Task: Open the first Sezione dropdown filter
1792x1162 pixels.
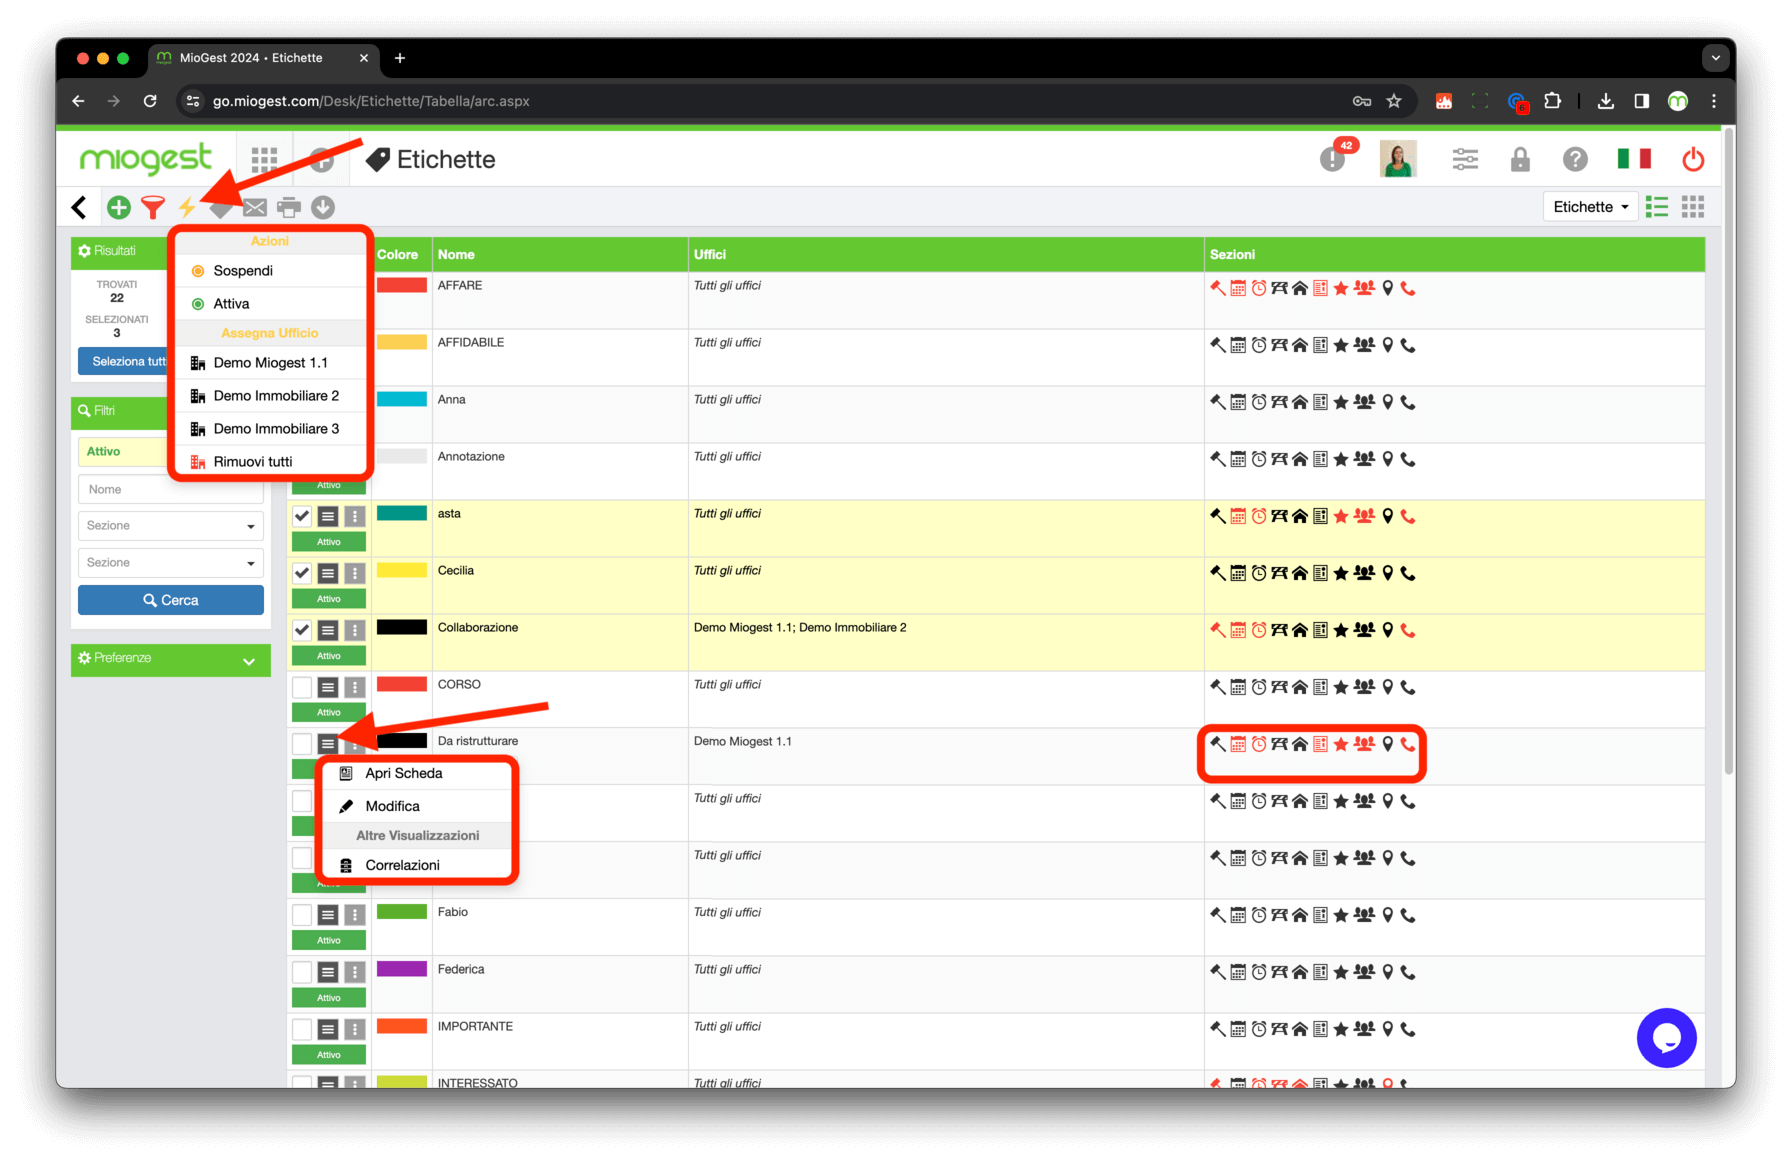Action: 171,526
